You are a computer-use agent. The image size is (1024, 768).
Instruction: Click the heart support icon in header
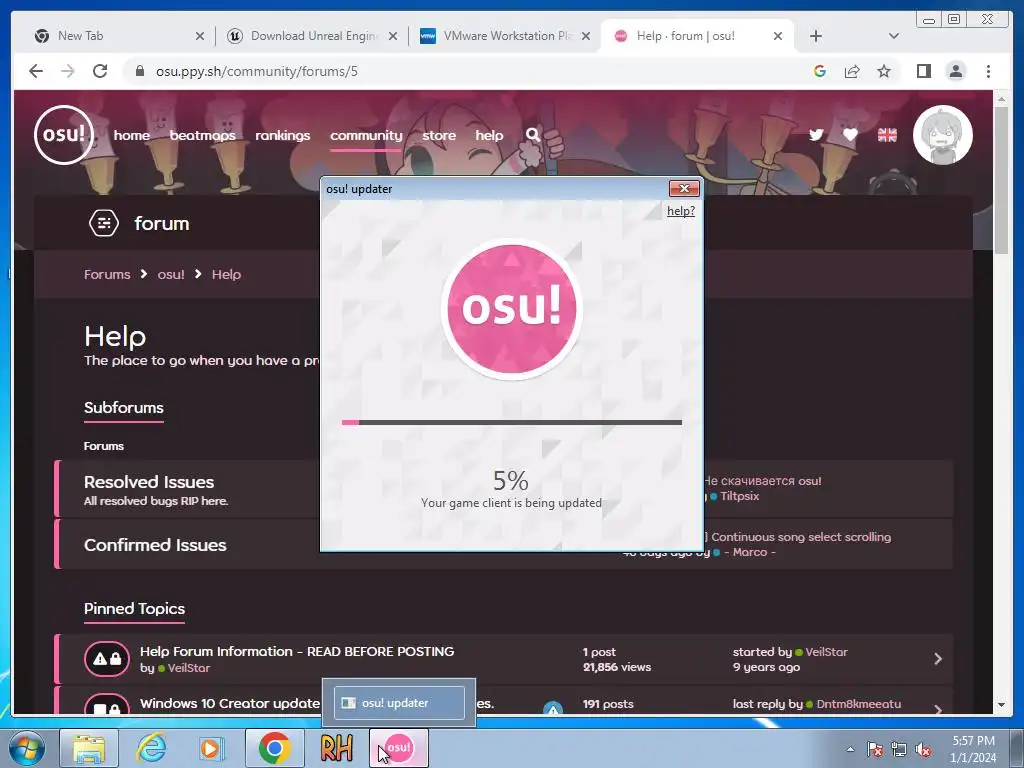tap(850, 135)
